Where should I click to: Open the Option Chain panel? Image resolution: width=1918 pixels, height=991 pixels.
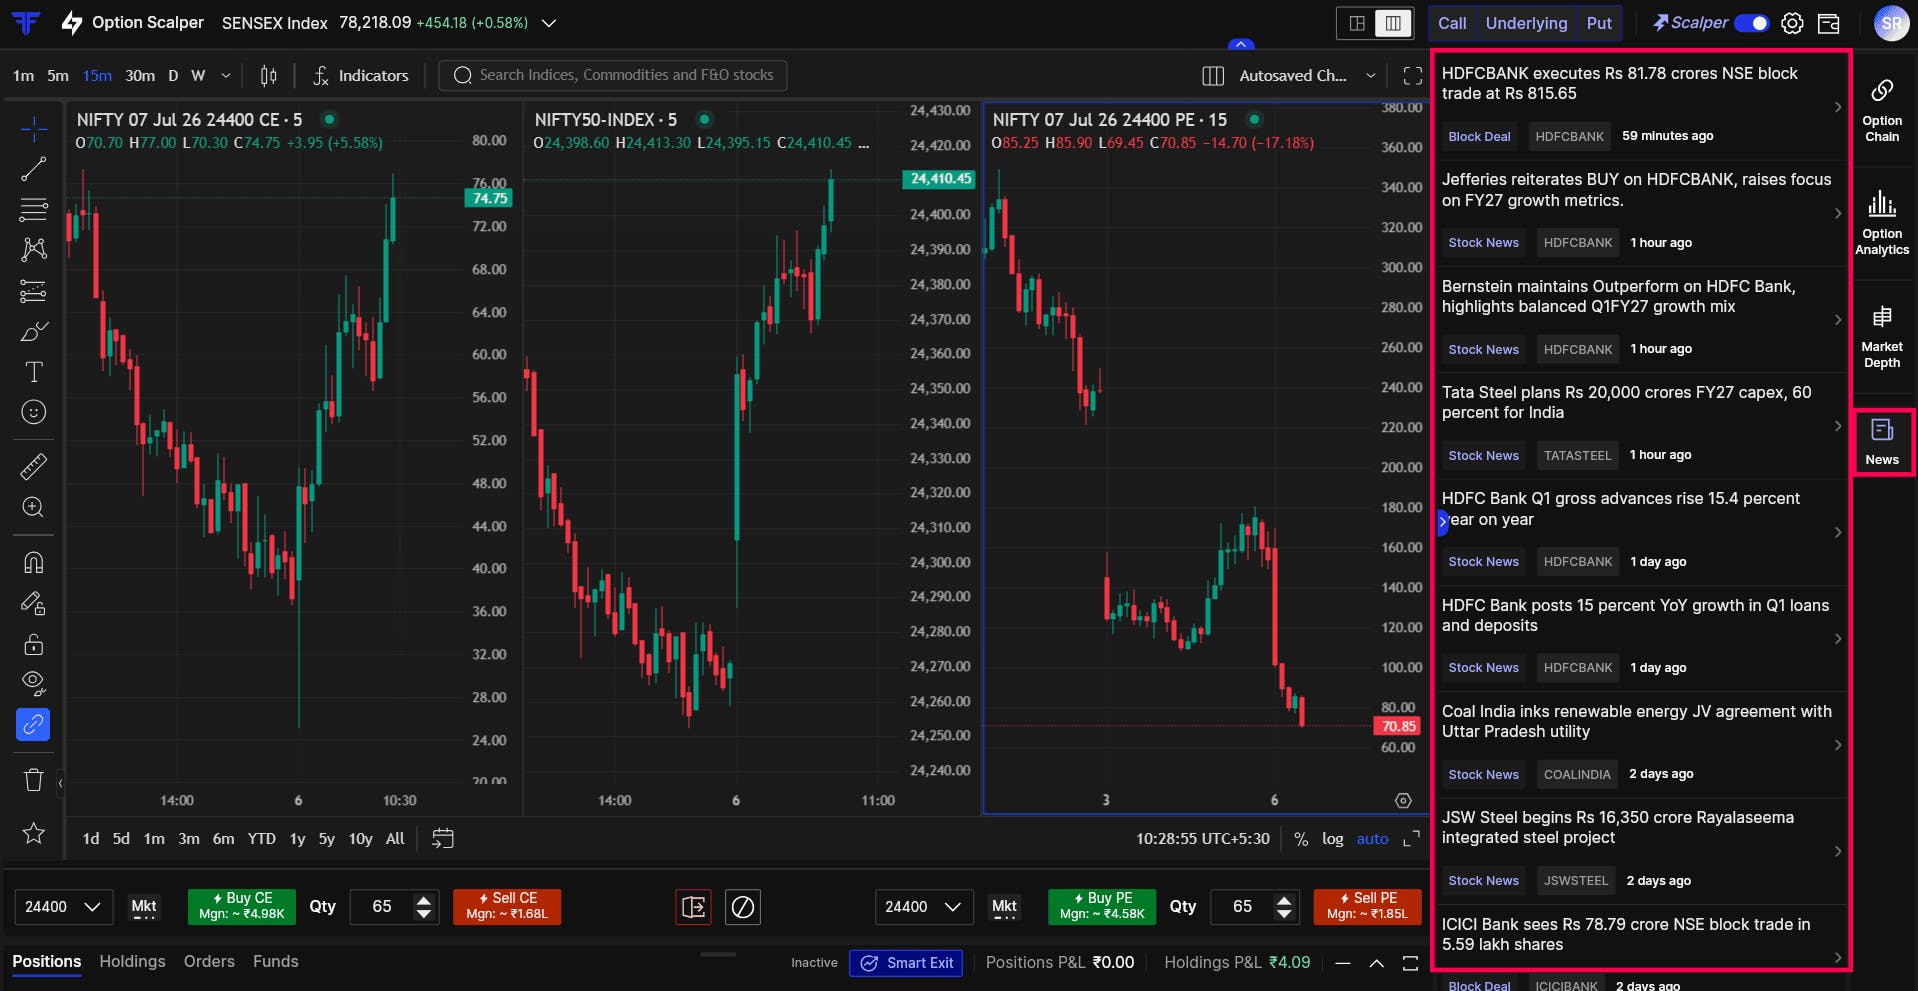(x=1882, y=110)
